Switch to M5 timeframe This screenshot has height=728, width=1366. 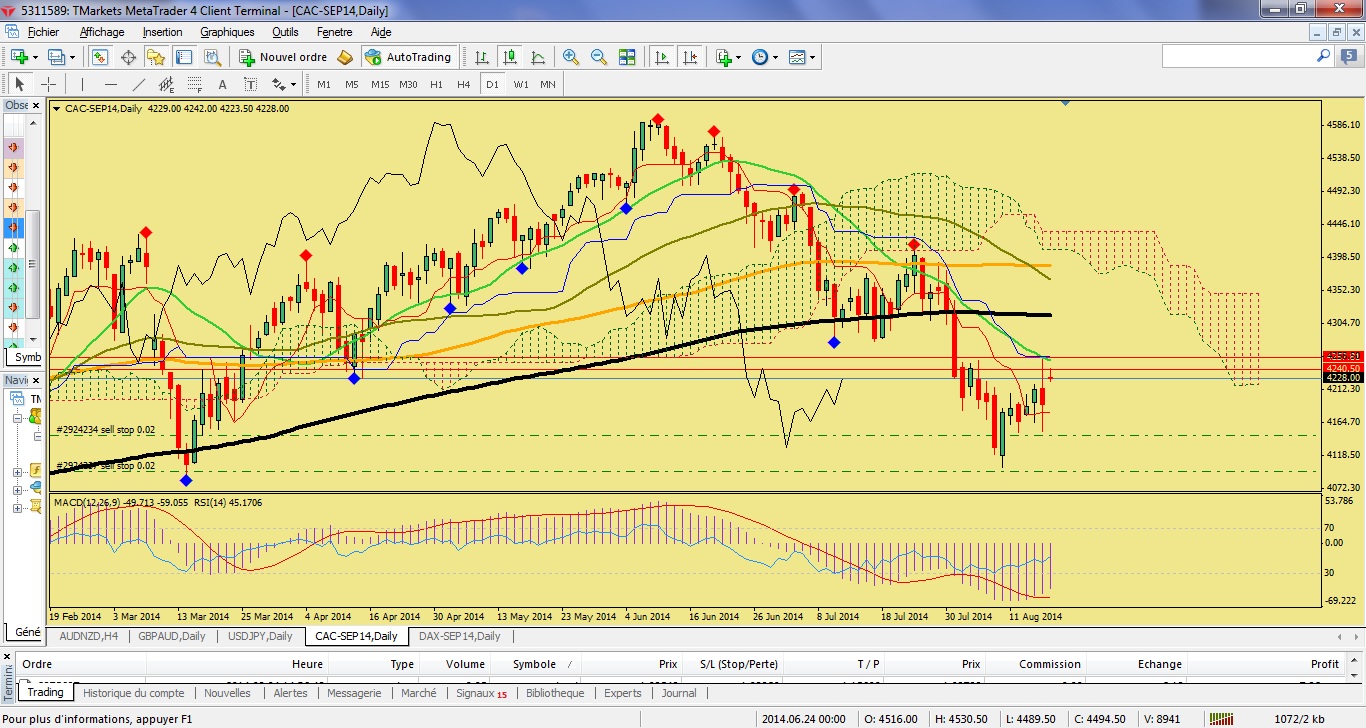352,84
